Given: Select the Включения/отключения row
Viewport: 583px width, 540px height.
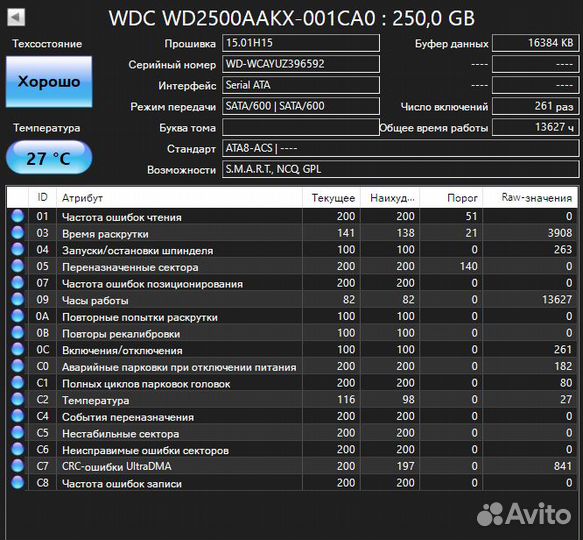Looking at the screenshot, I should point(292,349).
